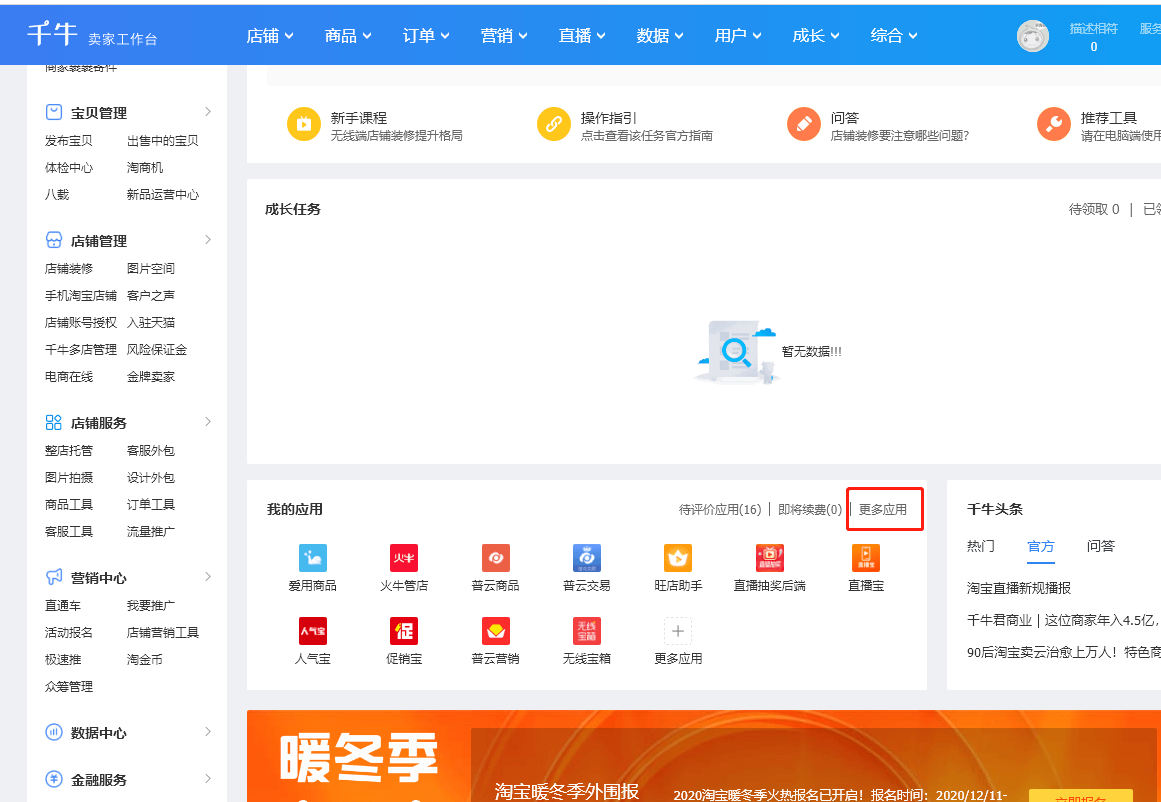Click the 店铺管理 shop icon
Image resolution: width=1161 pixels, height=802 pixels.
click(x=54, y=240)
